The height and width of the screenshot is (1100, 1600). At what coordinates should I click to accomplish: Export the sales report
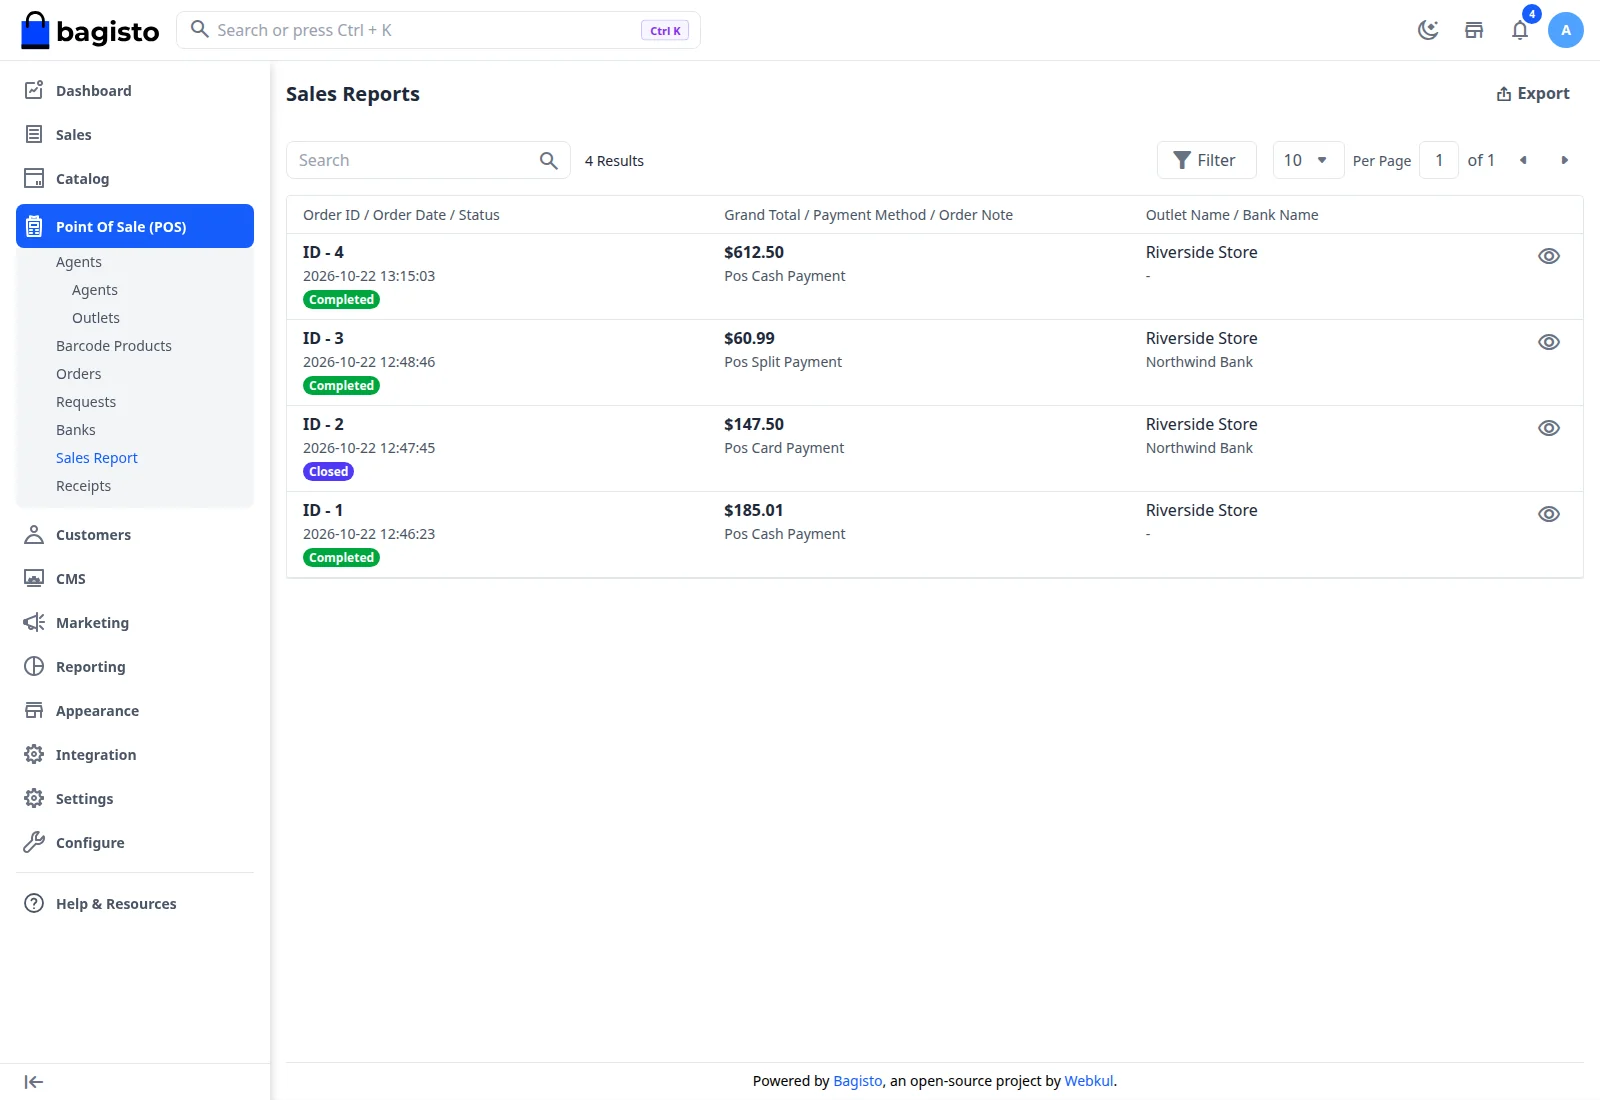coord(1533,93)
